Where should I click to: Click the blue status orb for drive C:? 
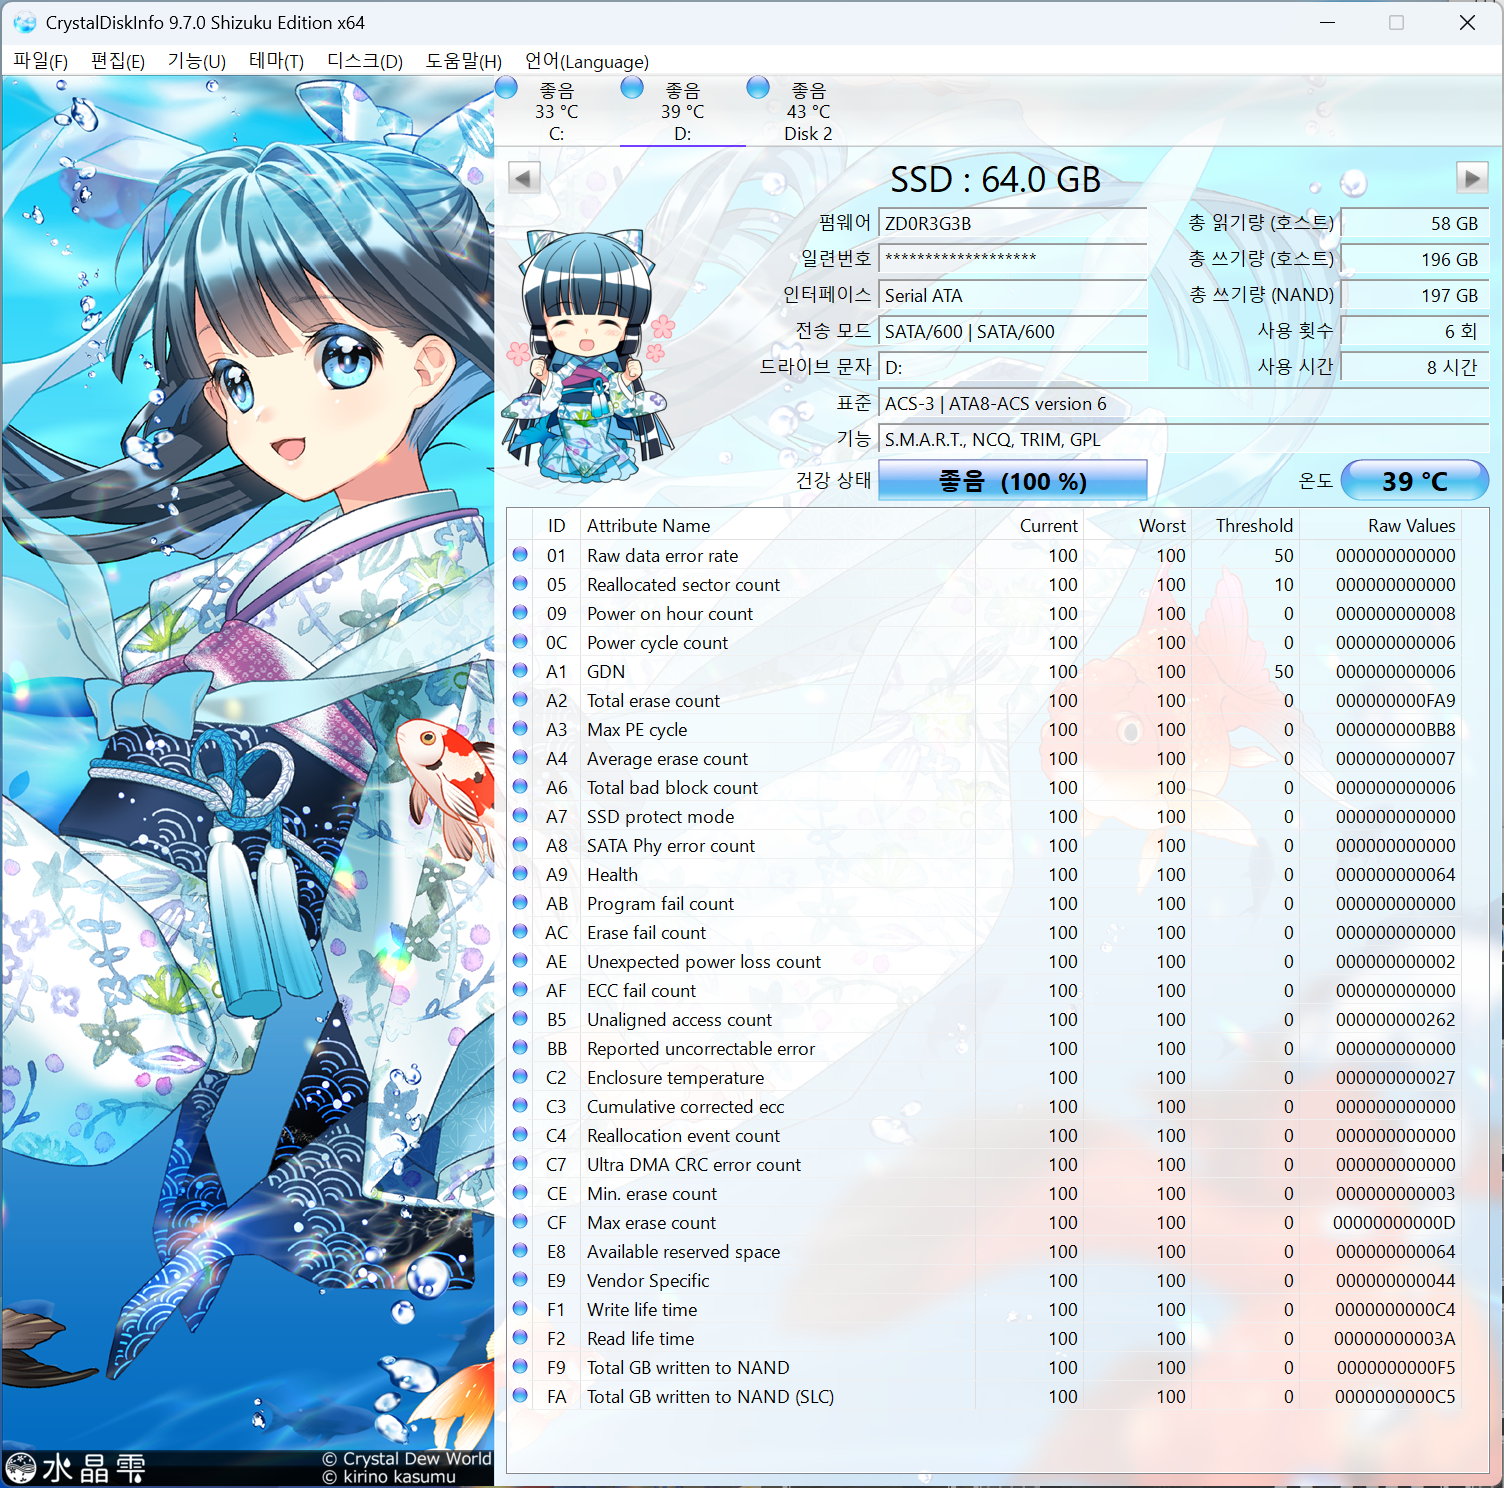507,88
